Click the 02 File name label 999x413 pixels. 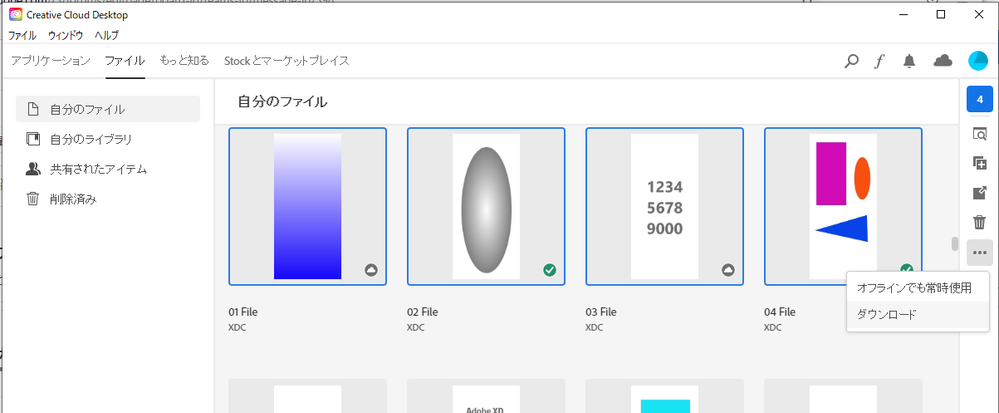(422, 312)
